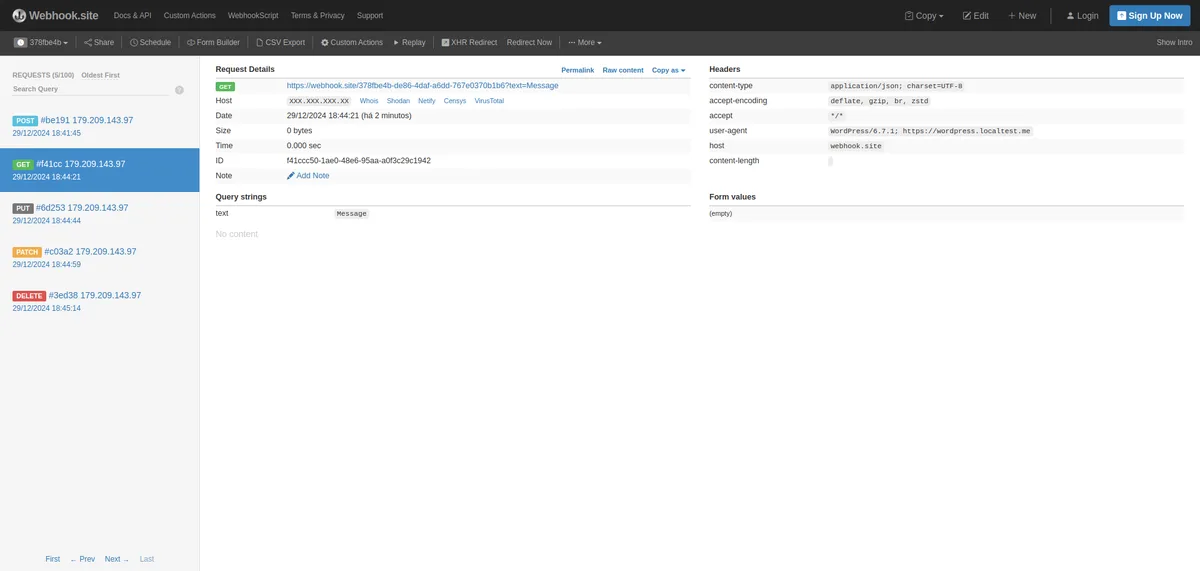Click the query string value Message
The width and height of the screenshot is (1200, 571).
352,214
